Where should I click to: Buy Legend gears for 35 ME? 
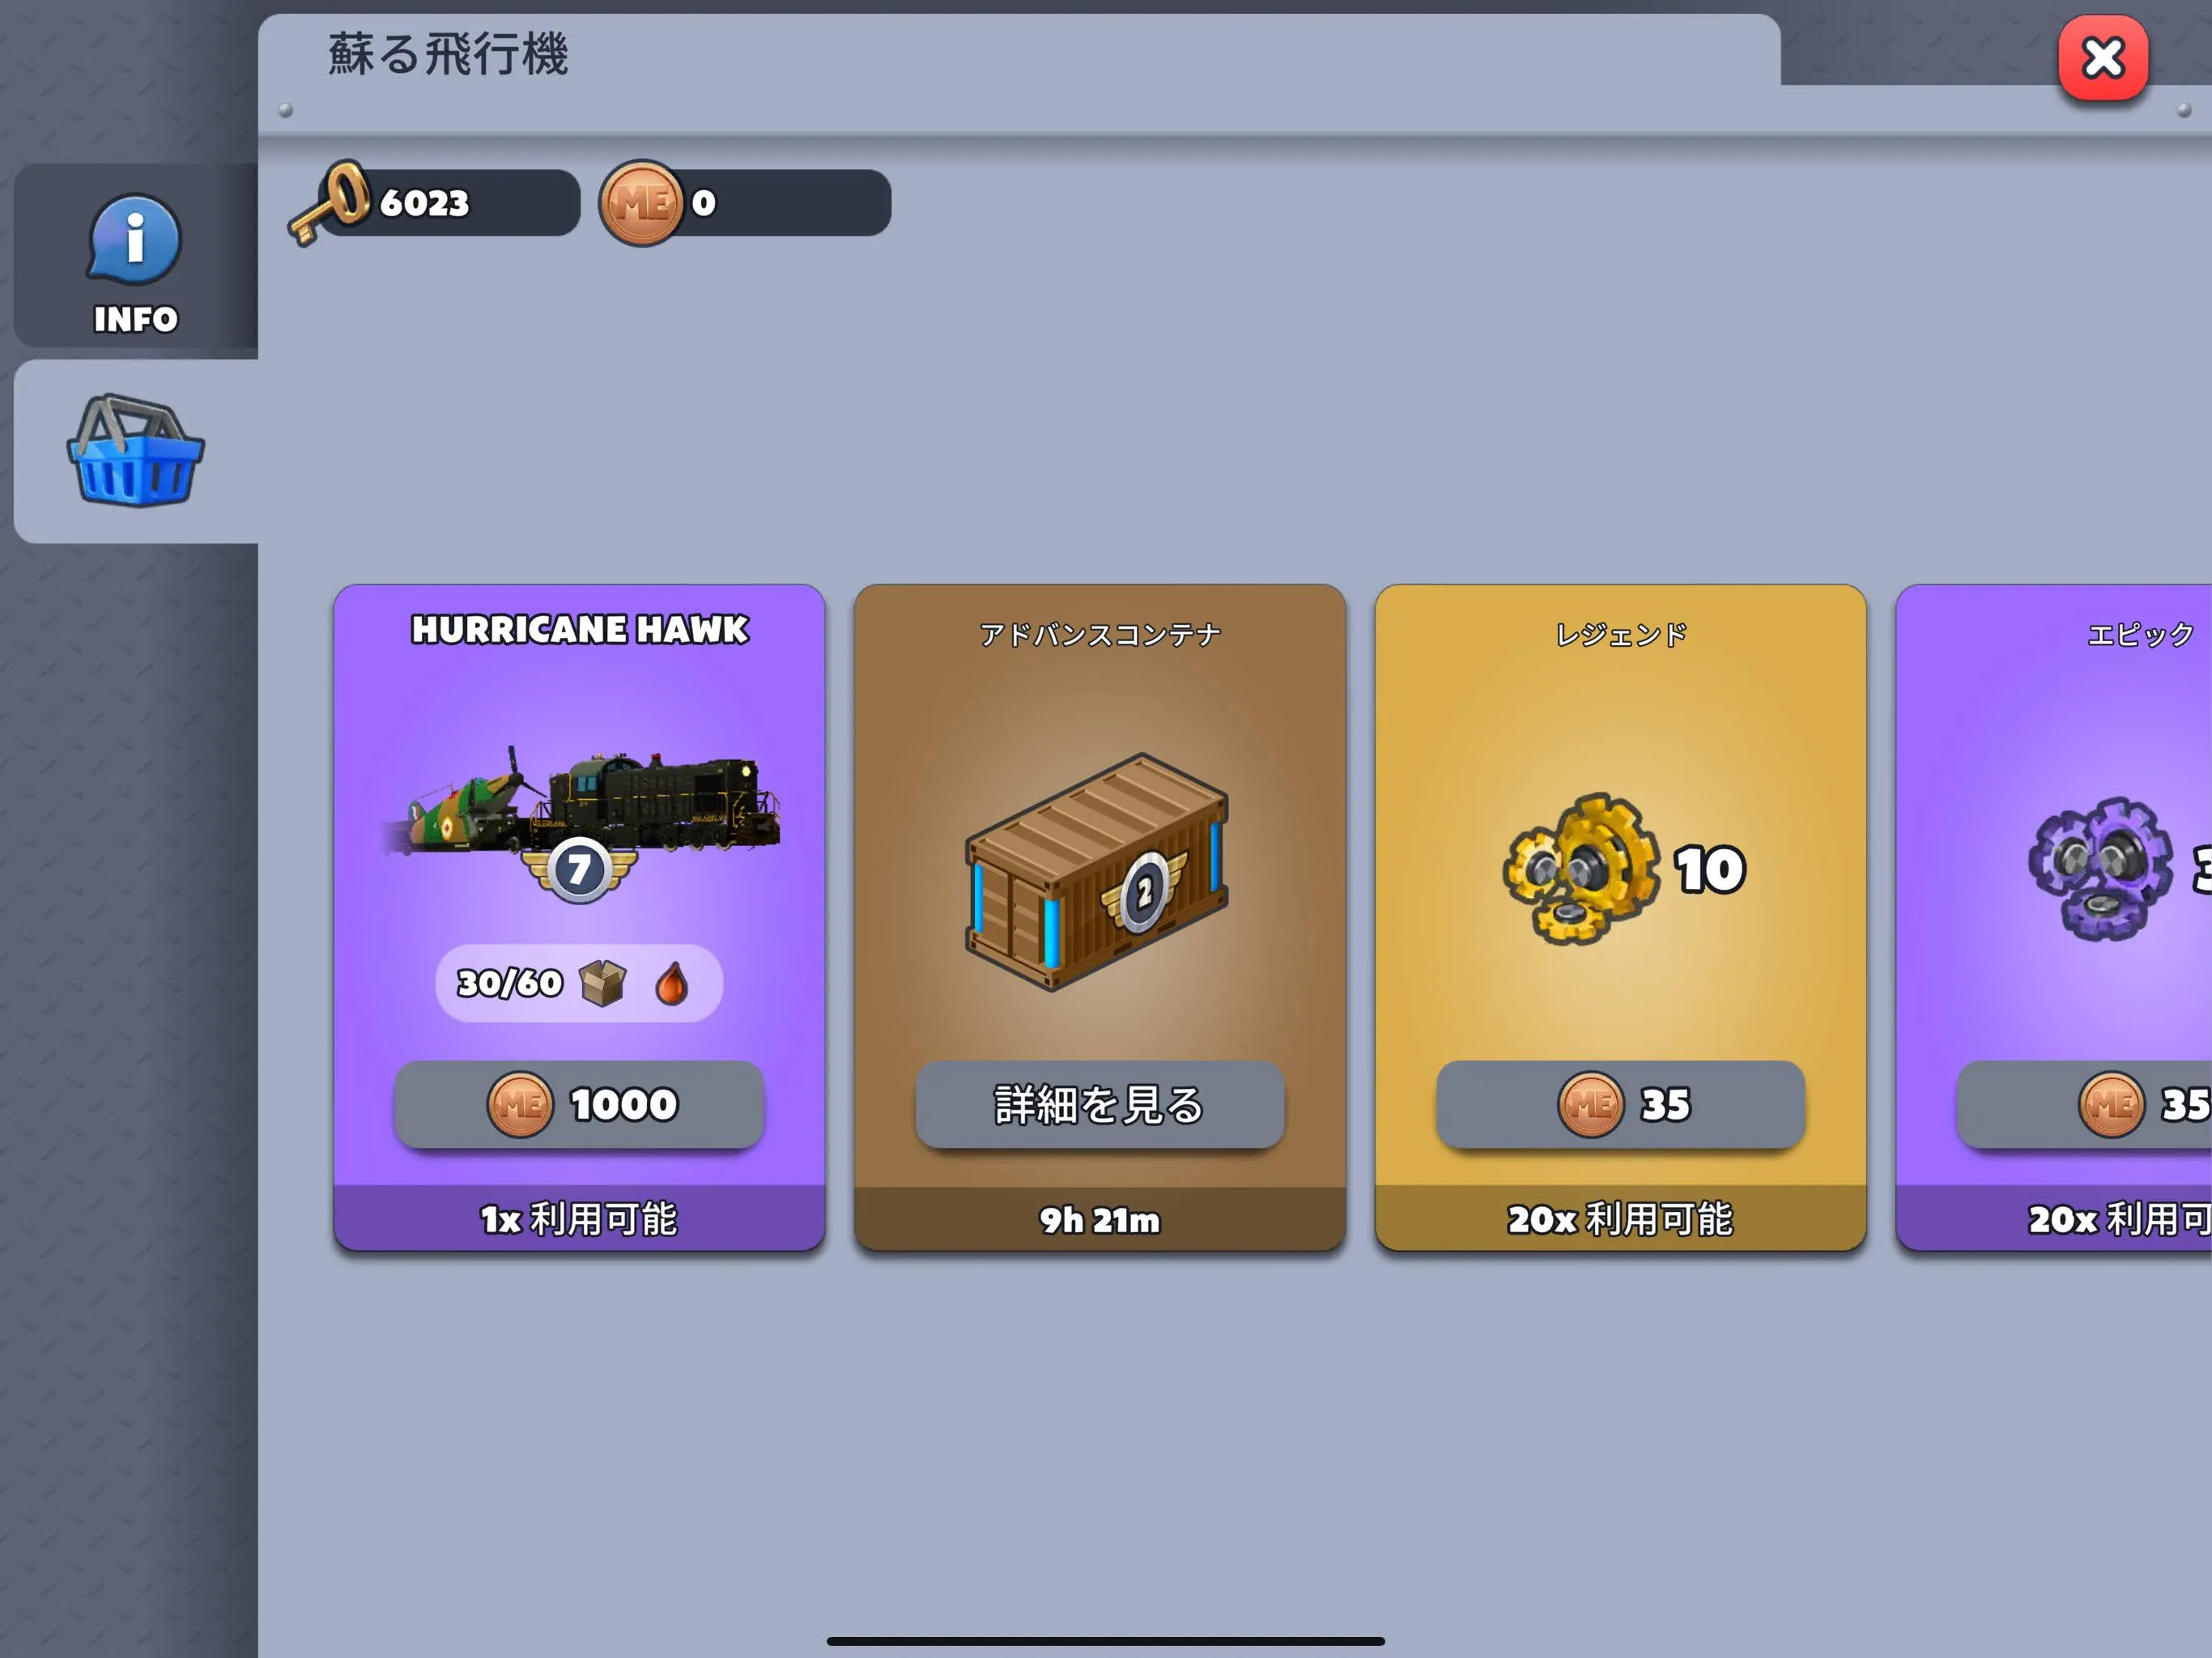1621,1104
